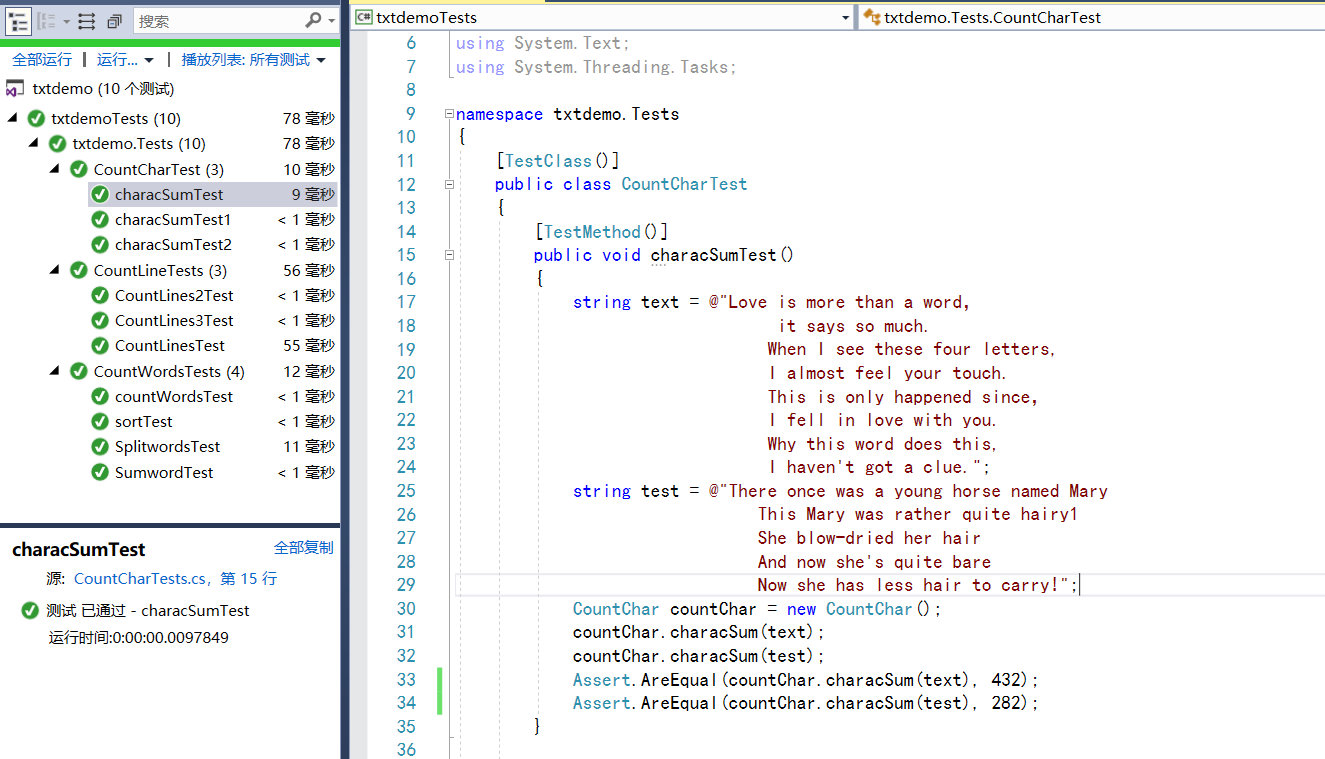Click the green check beside CountLines3Test
The height and width of the screenshot is (759, 1325).
point(100,321)
